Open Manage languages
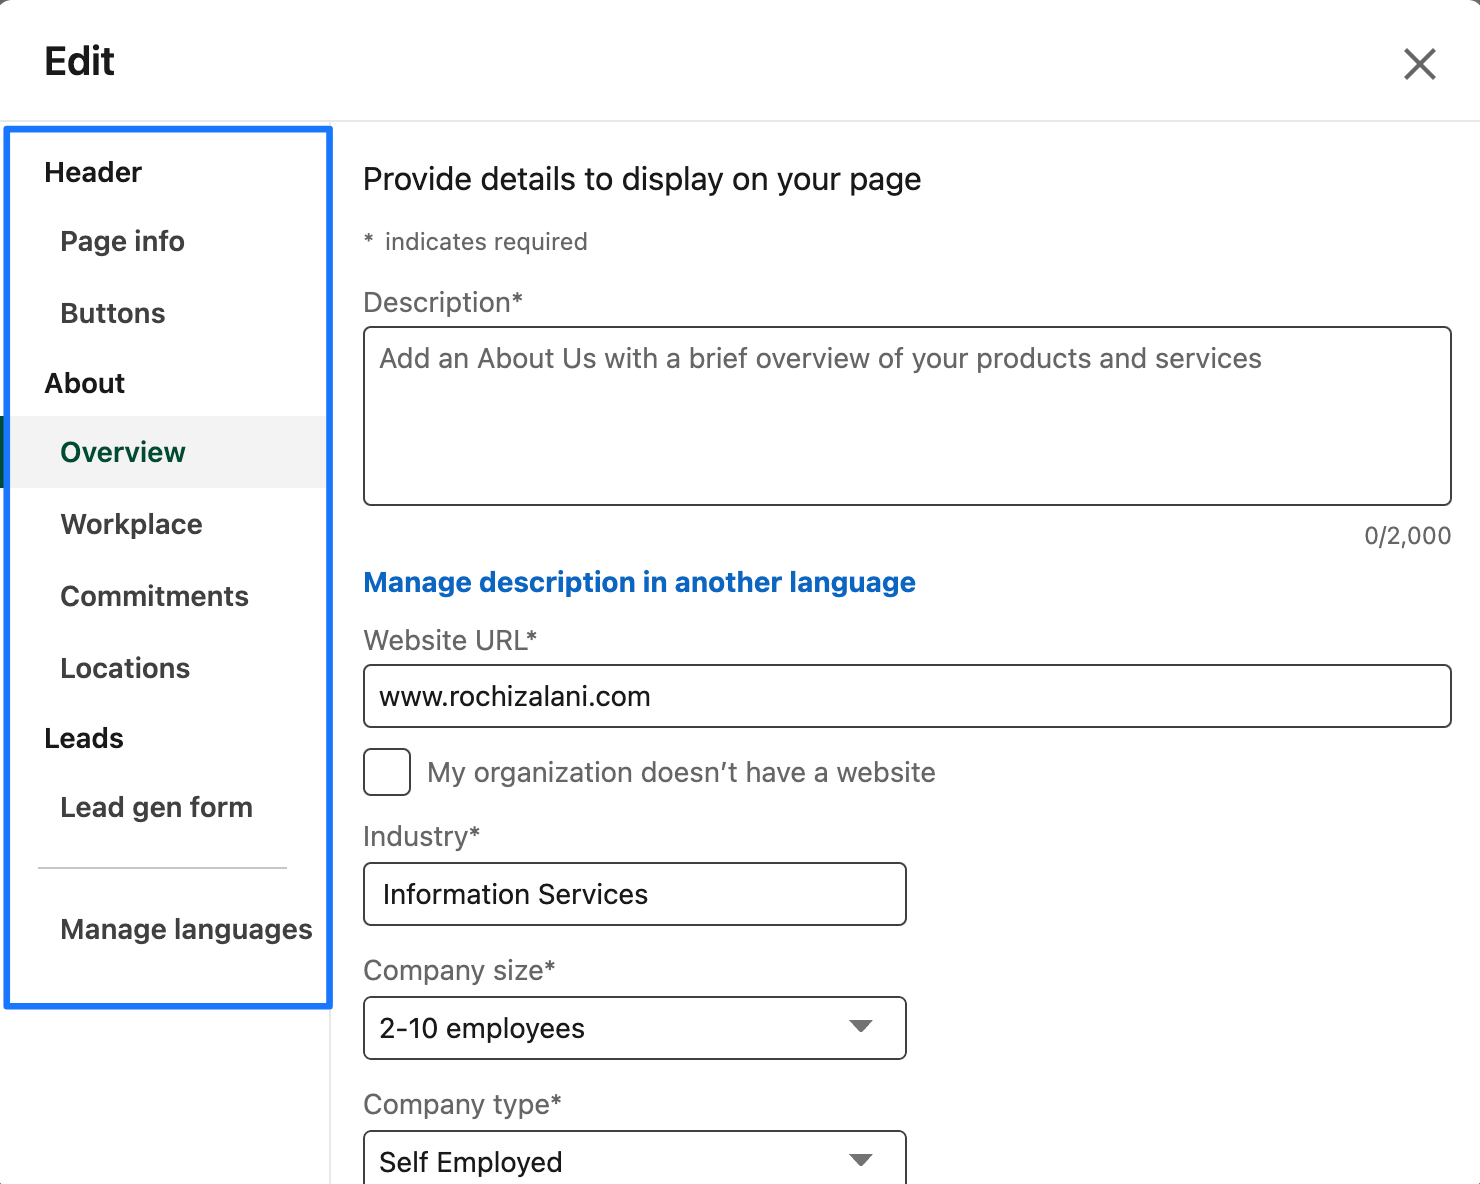Image resolution: width=1480 pixels, height=1184 pixels. click(187, 929)
